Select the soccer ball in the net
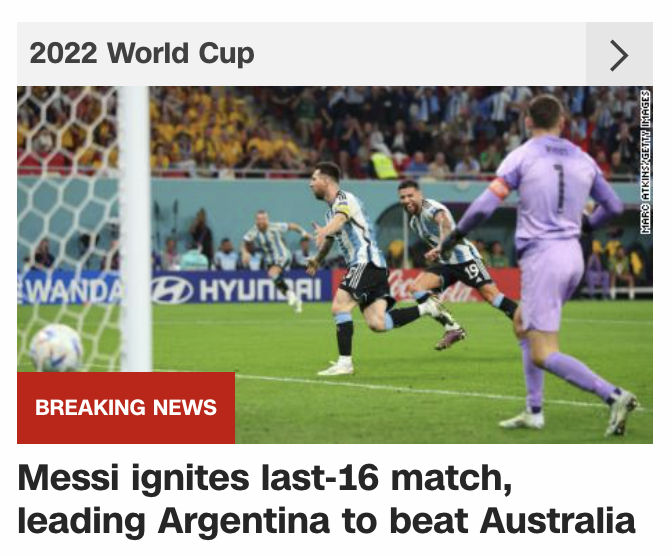 pos(56,348)
